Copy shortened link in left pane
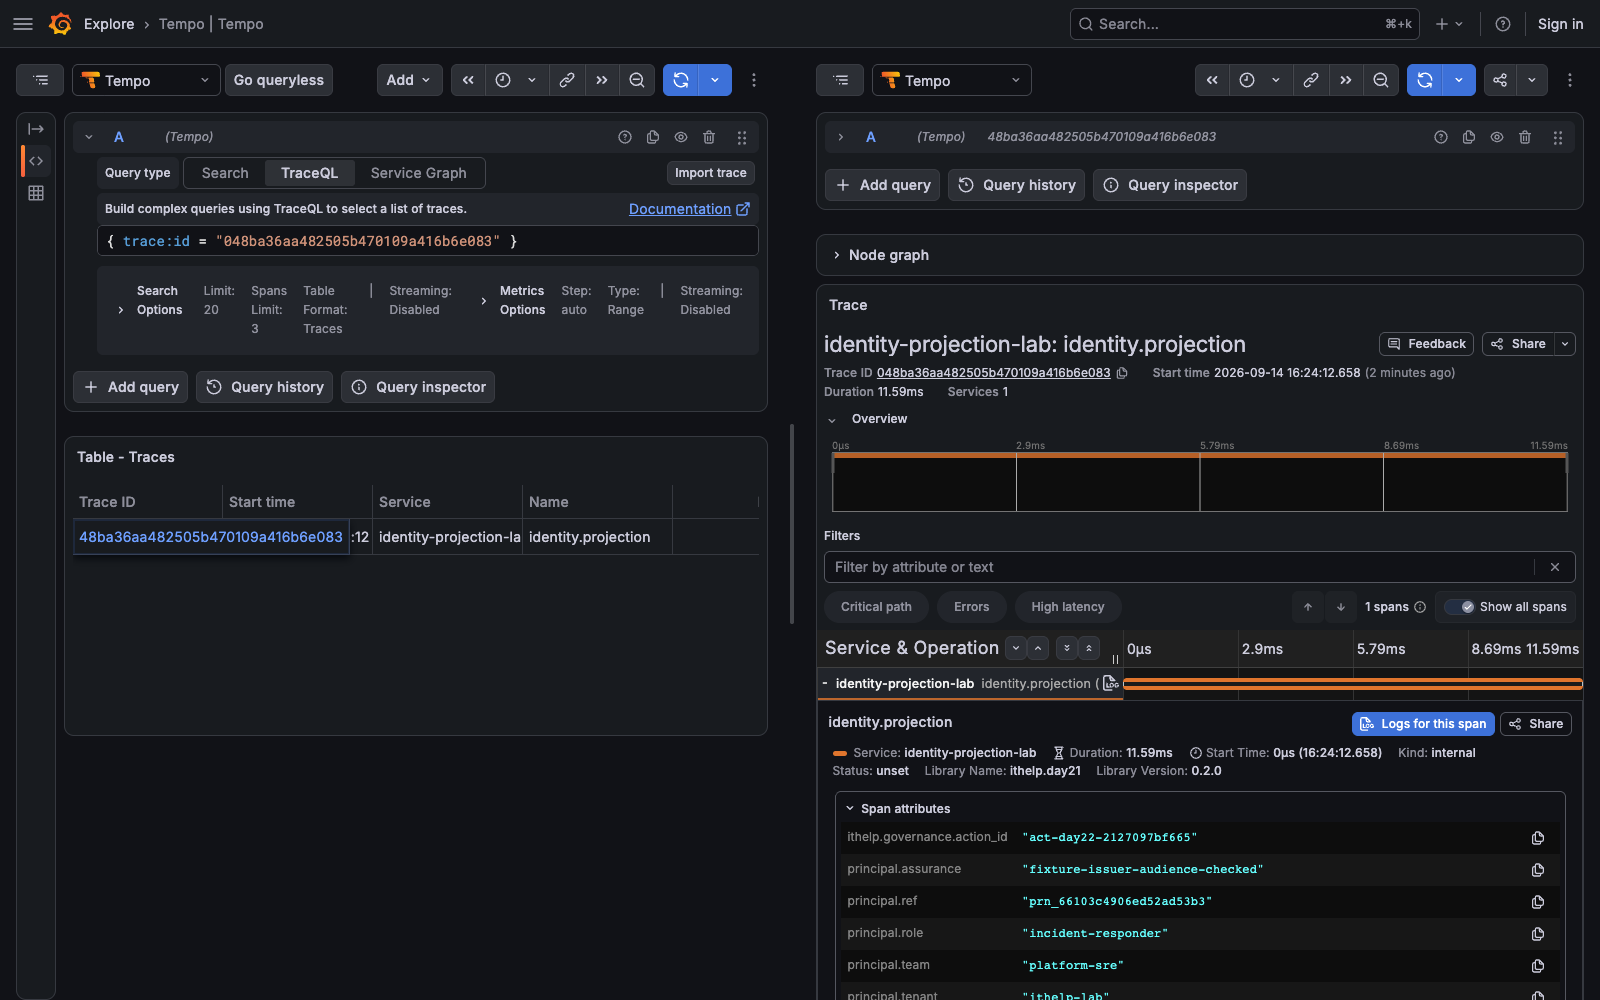The height and width of the screenshot is (1000, 1600). click(x=567, y=80)
